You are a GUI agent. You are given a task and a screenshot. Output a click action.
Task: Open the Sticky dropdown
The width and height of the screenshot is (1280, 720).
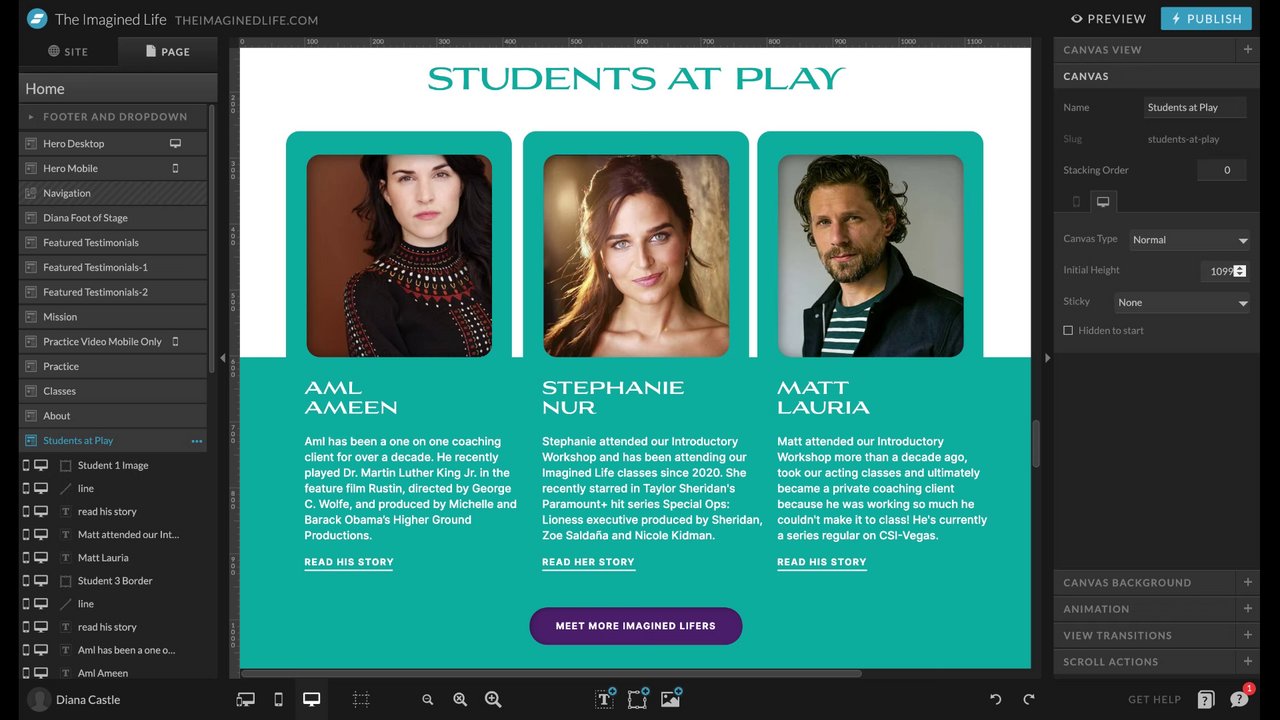[1182, 302]
